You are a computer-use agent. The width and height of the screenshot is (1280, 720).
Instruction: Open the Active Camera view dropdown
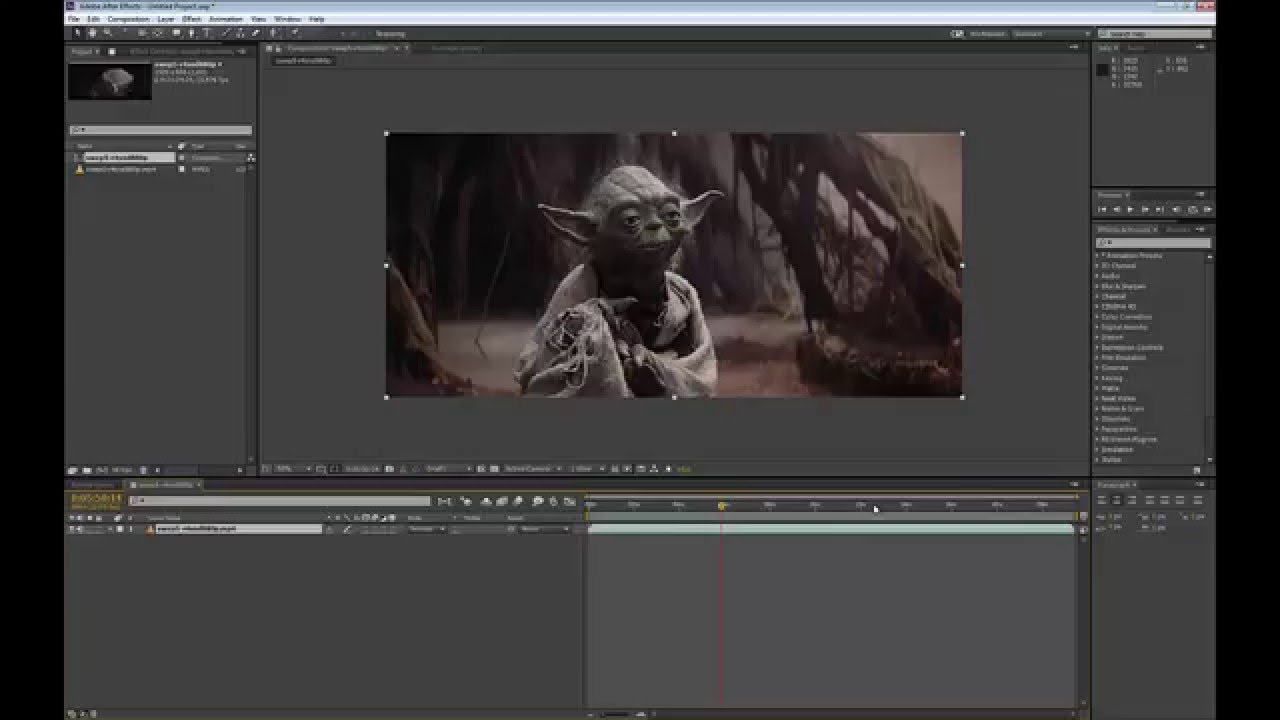(533, 468)
